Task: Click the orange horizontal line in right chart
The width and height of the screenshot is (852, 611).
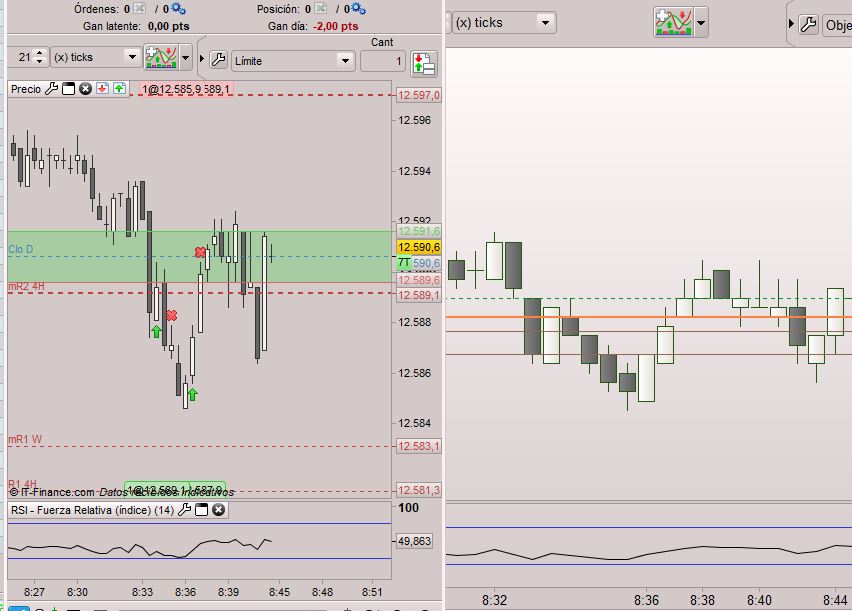Action: (x=649, y=317)
